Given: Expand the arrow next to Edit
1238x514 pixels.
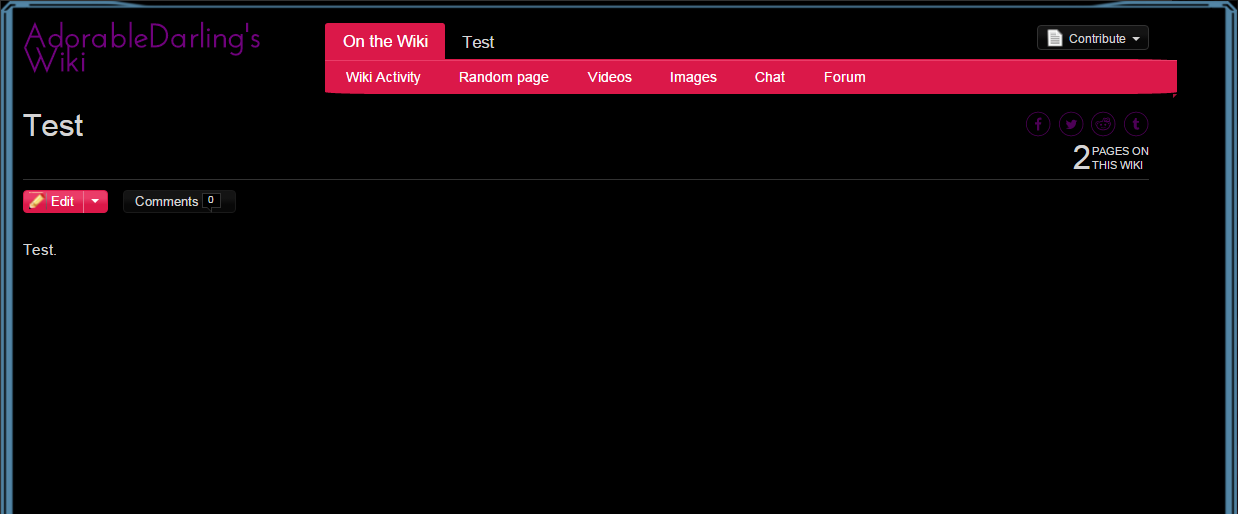Looking at the screenshot, I should click(x=95, y=201).
